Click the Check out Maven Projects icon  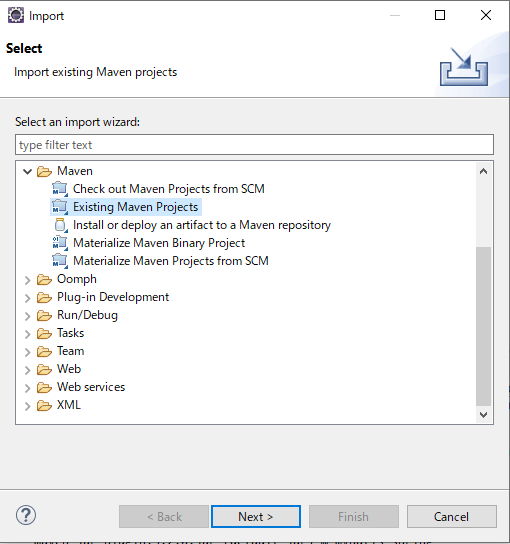60,189
